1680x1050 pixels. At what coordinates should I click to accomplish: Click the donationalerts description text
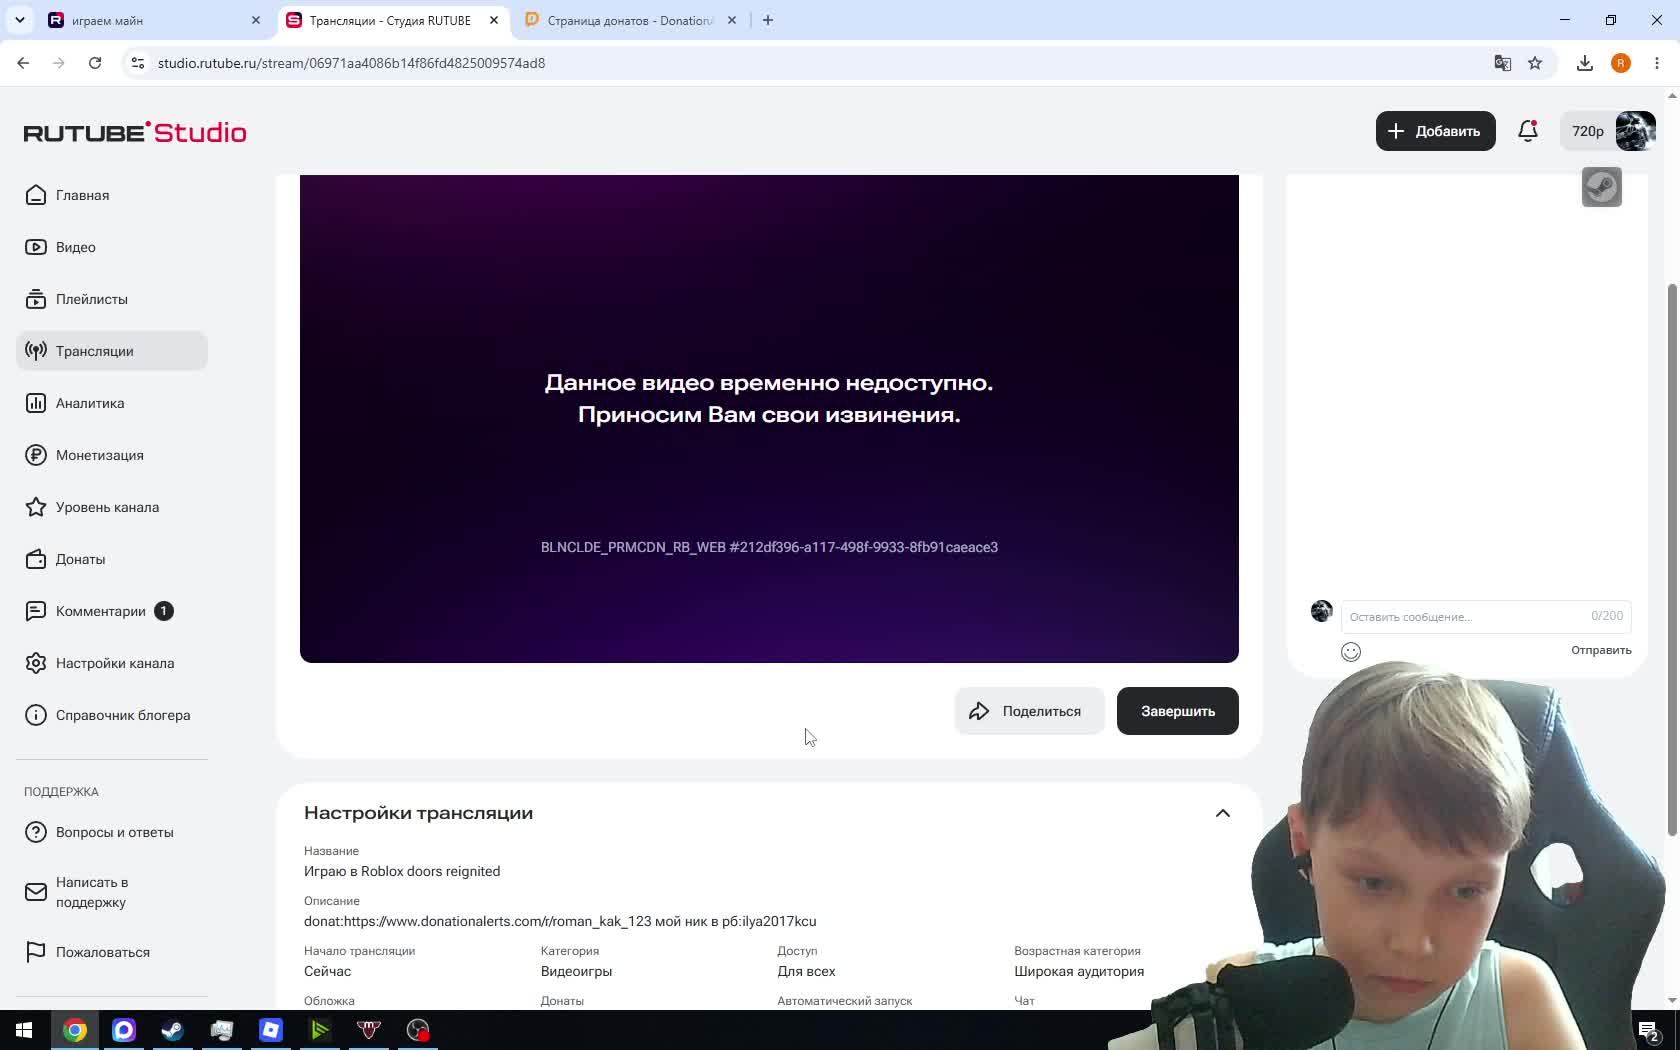tap(560, 921)
